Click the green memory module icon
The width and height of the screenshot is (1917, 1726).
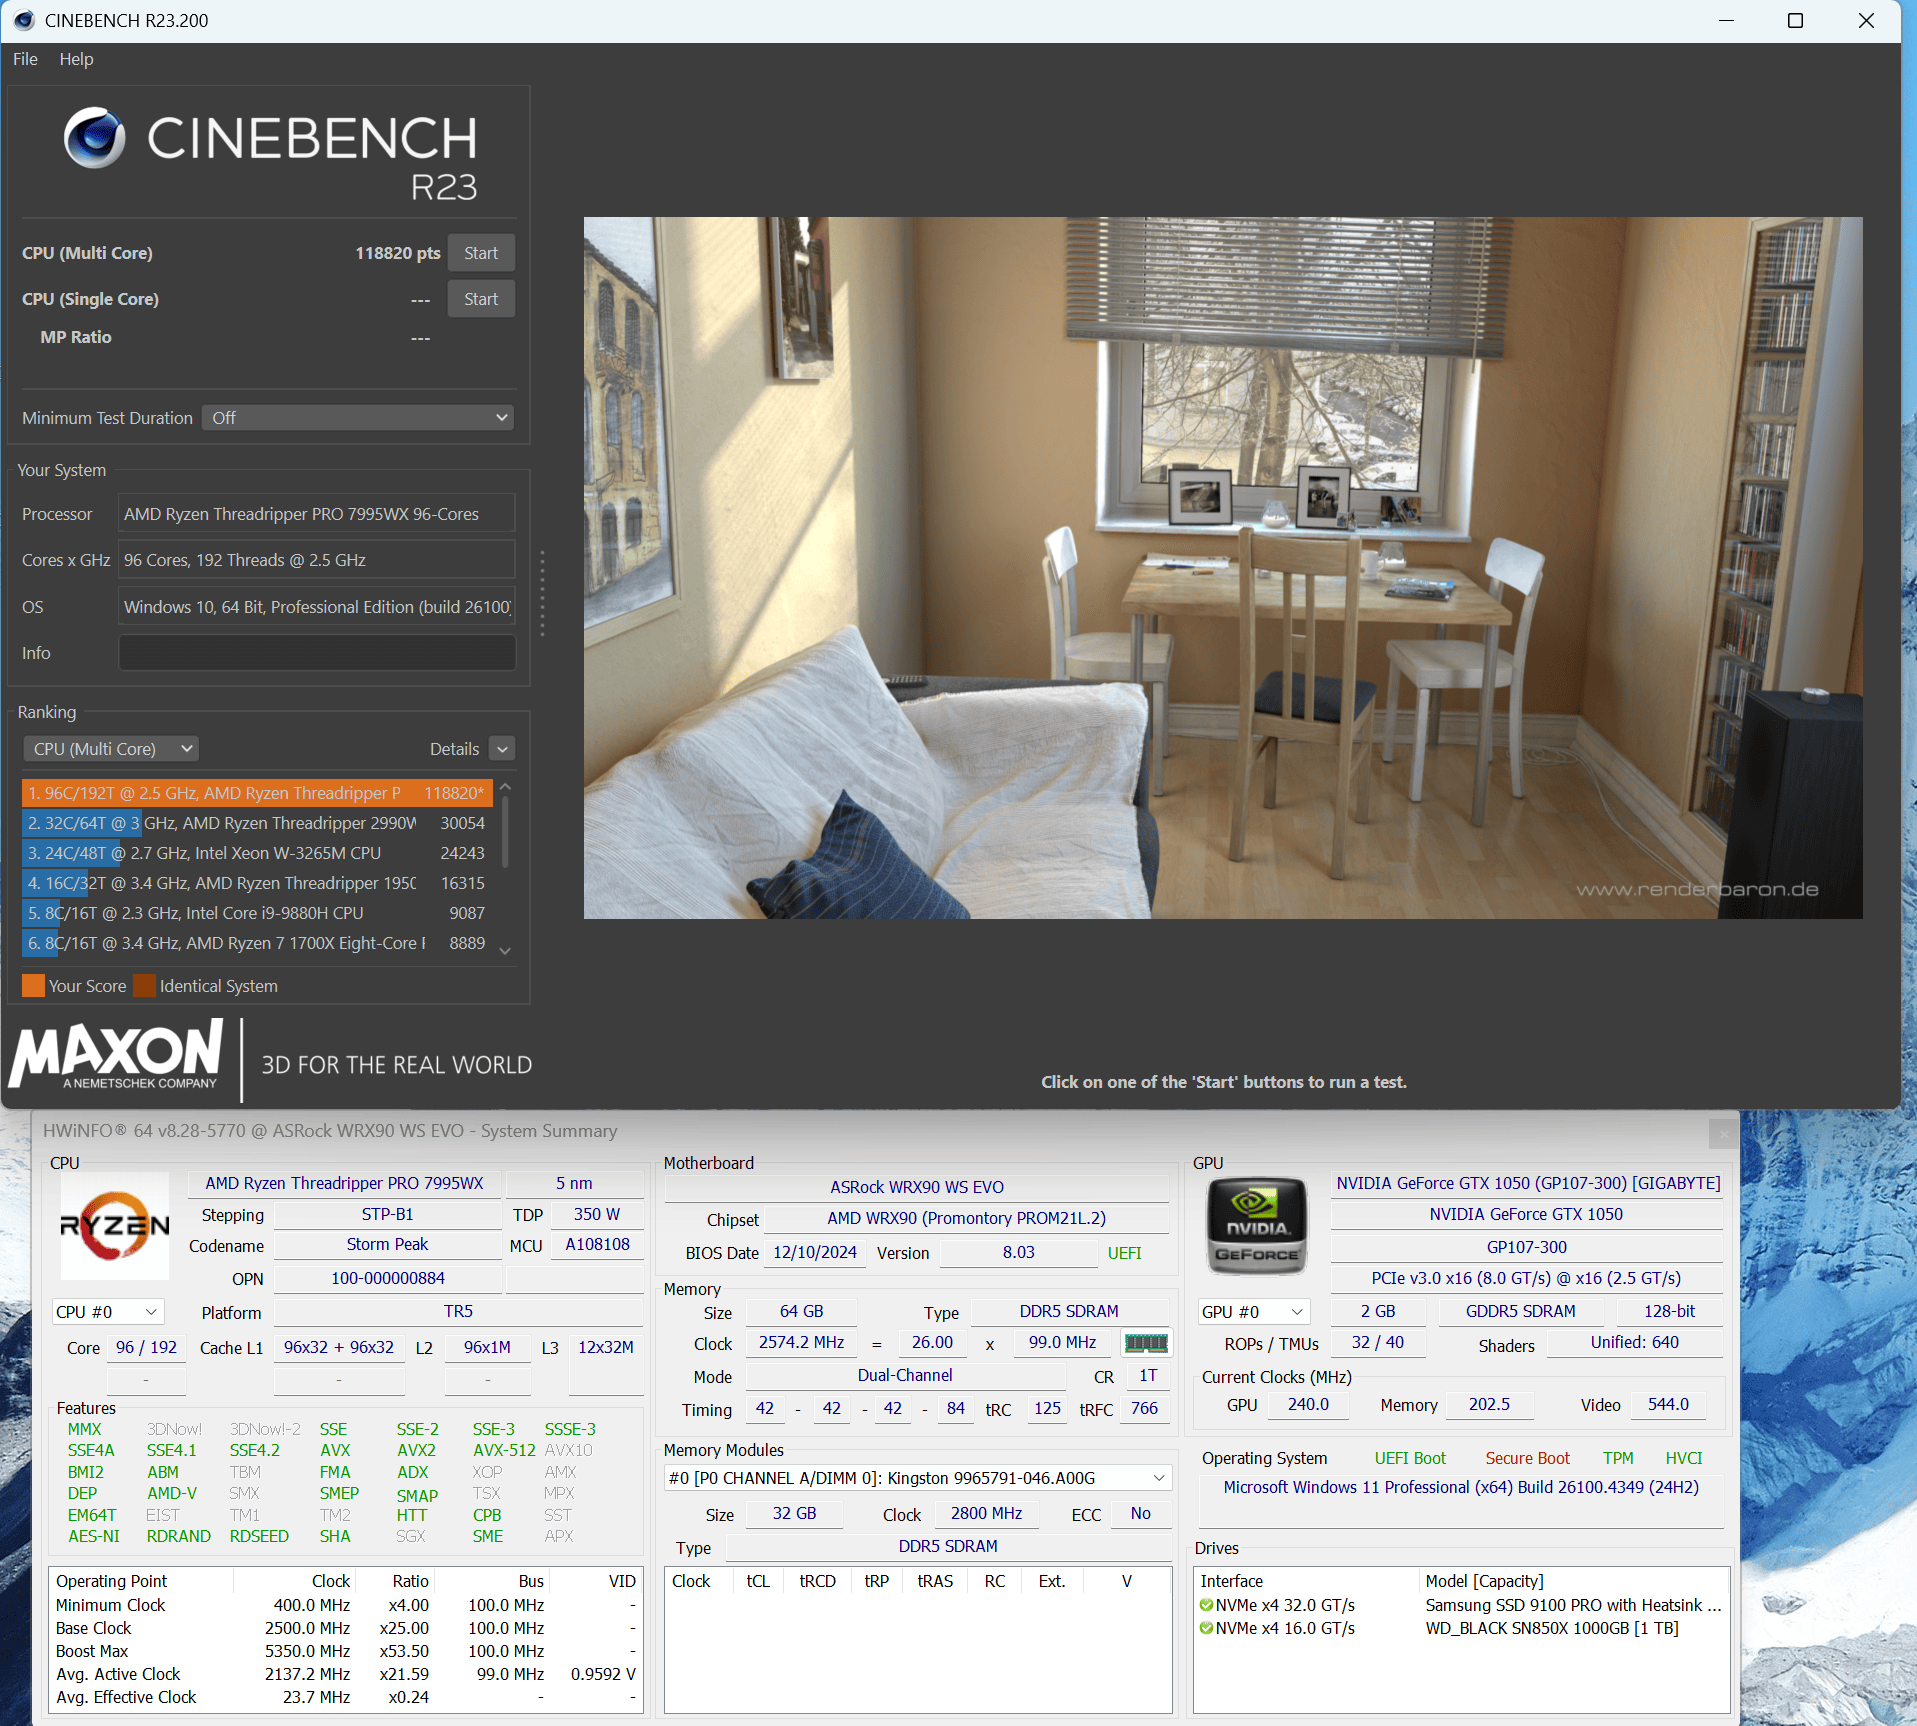click(x=1146, y=1343)
